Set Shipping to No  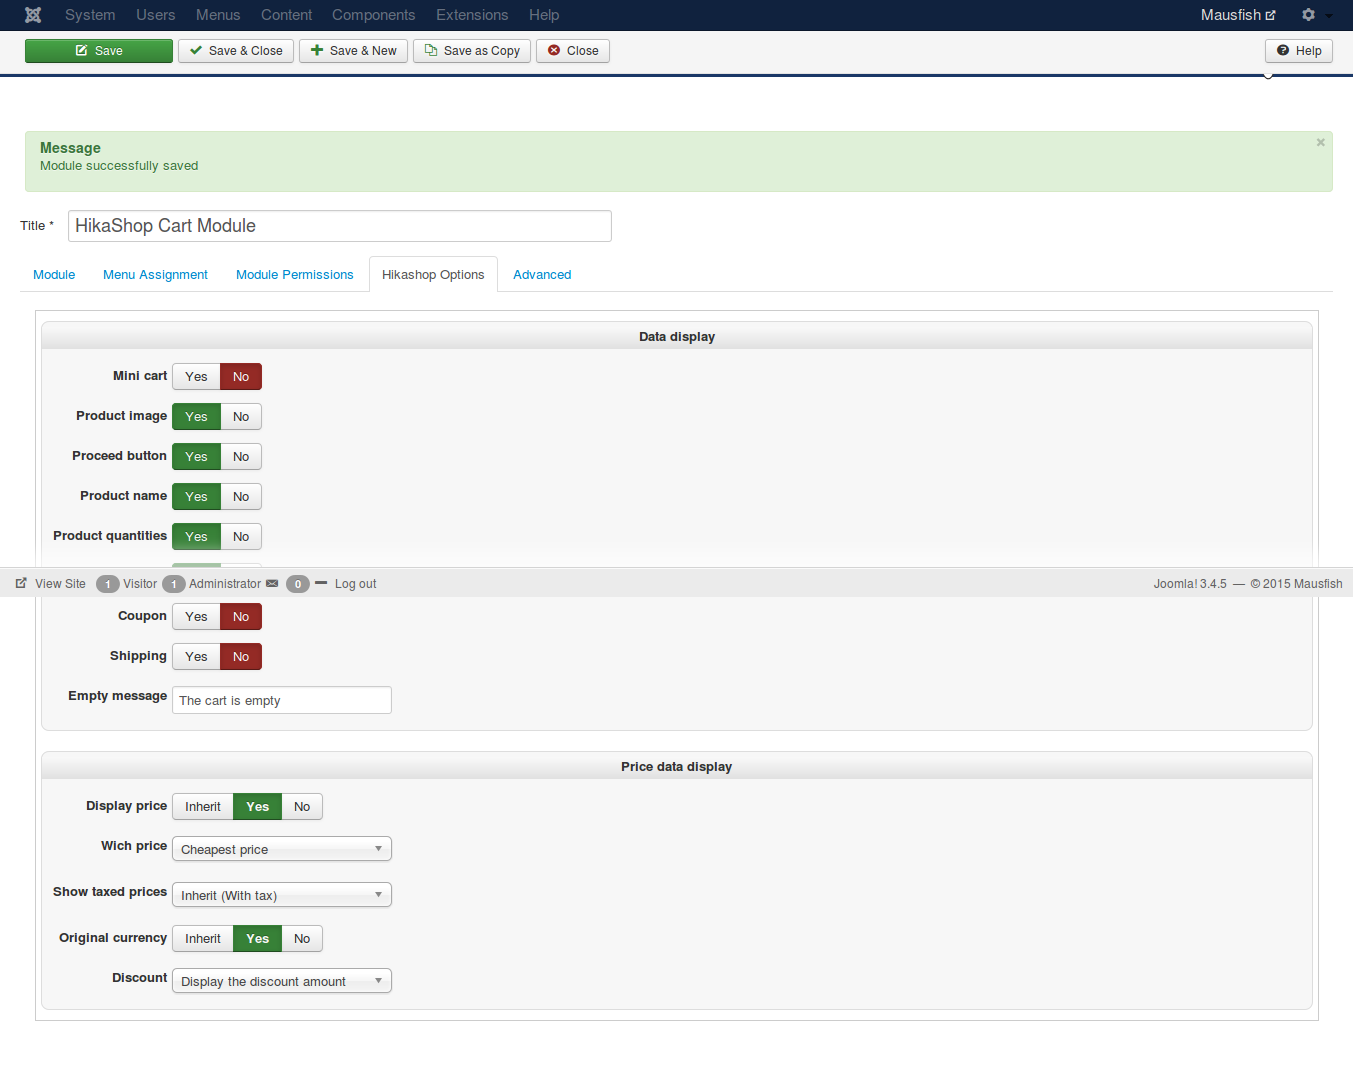click(x=241, y=657)
